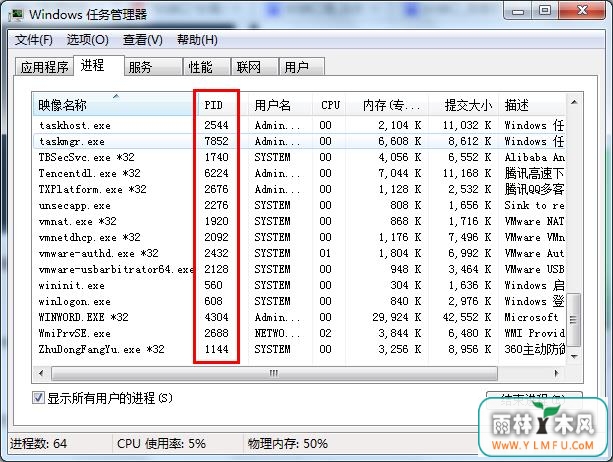Switch to the 用户 tab
The height and width of the screenshot is (462, 613).
click(301, 67)
